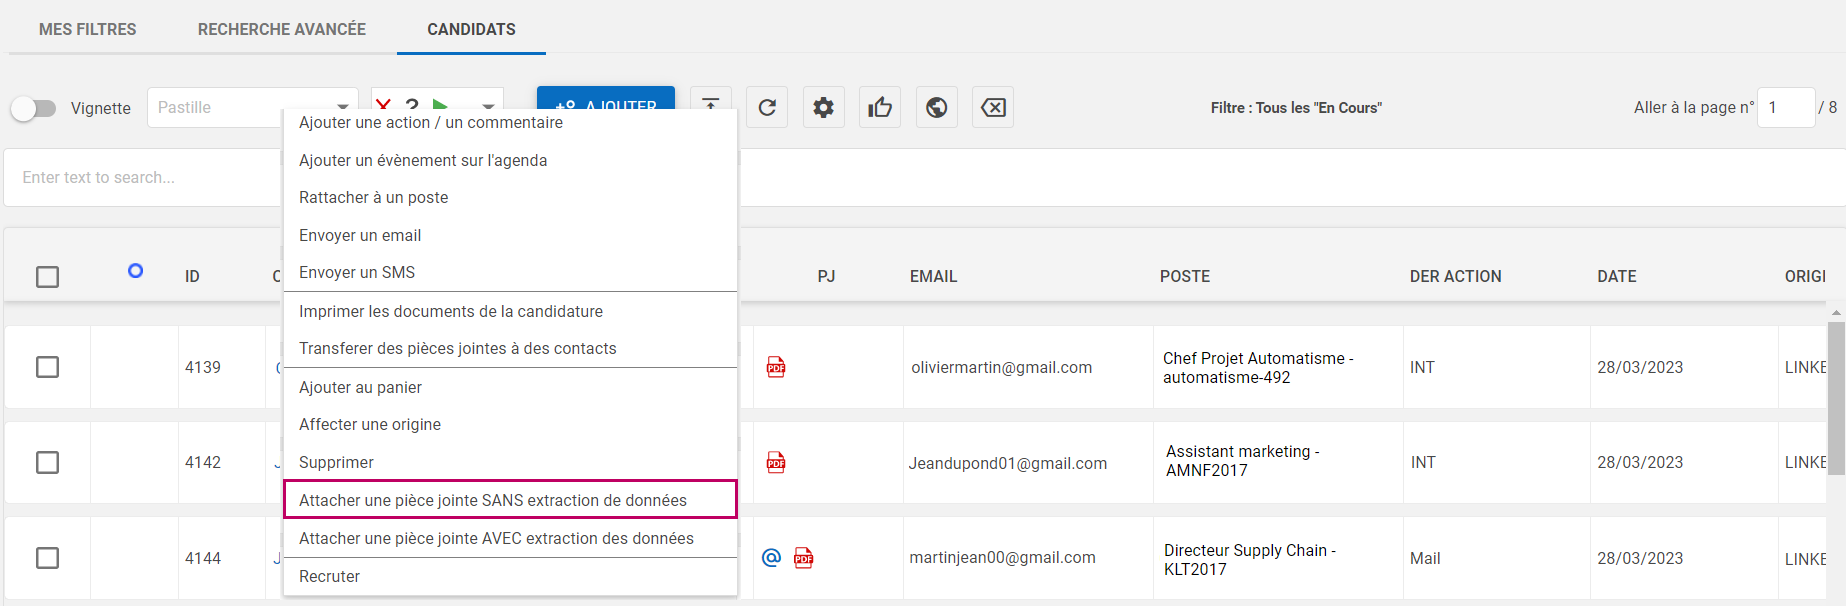This screenshot has height=606, width=1846.
Task: Toggle the Vignette switch
Action: coord(34,108)
